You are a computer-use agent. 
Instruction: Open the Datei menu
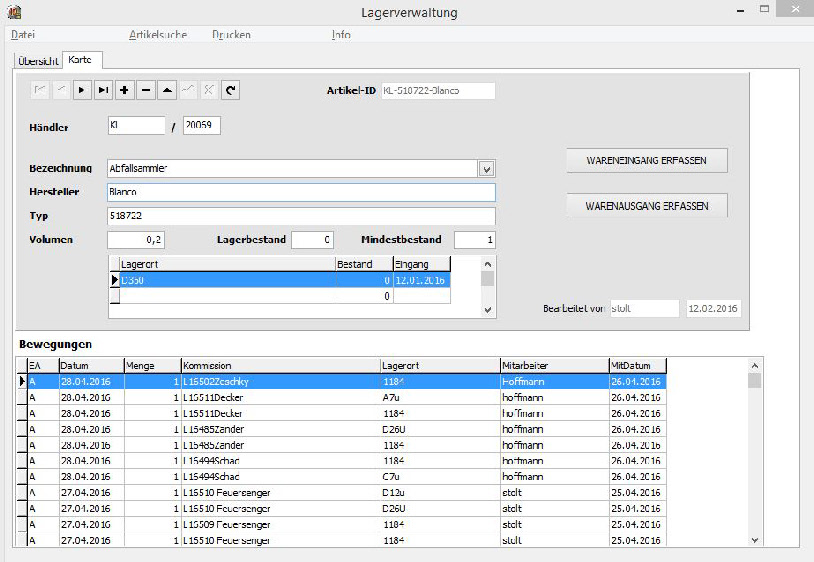coord(23,35)
